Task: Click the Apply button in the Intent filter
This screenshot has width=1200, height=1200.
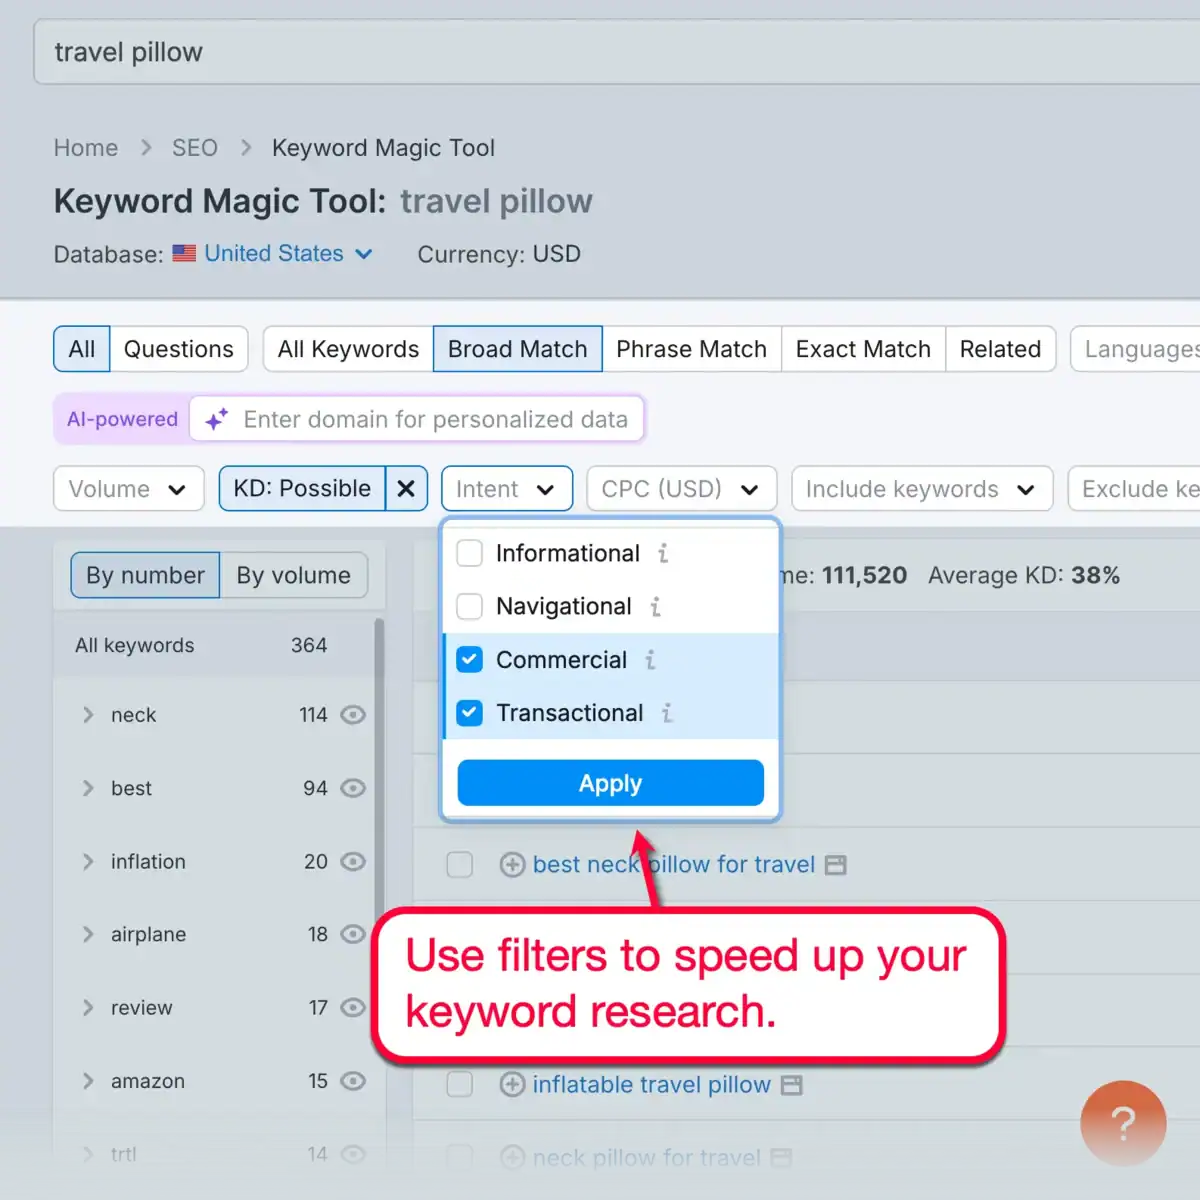Action: point(610,783)
